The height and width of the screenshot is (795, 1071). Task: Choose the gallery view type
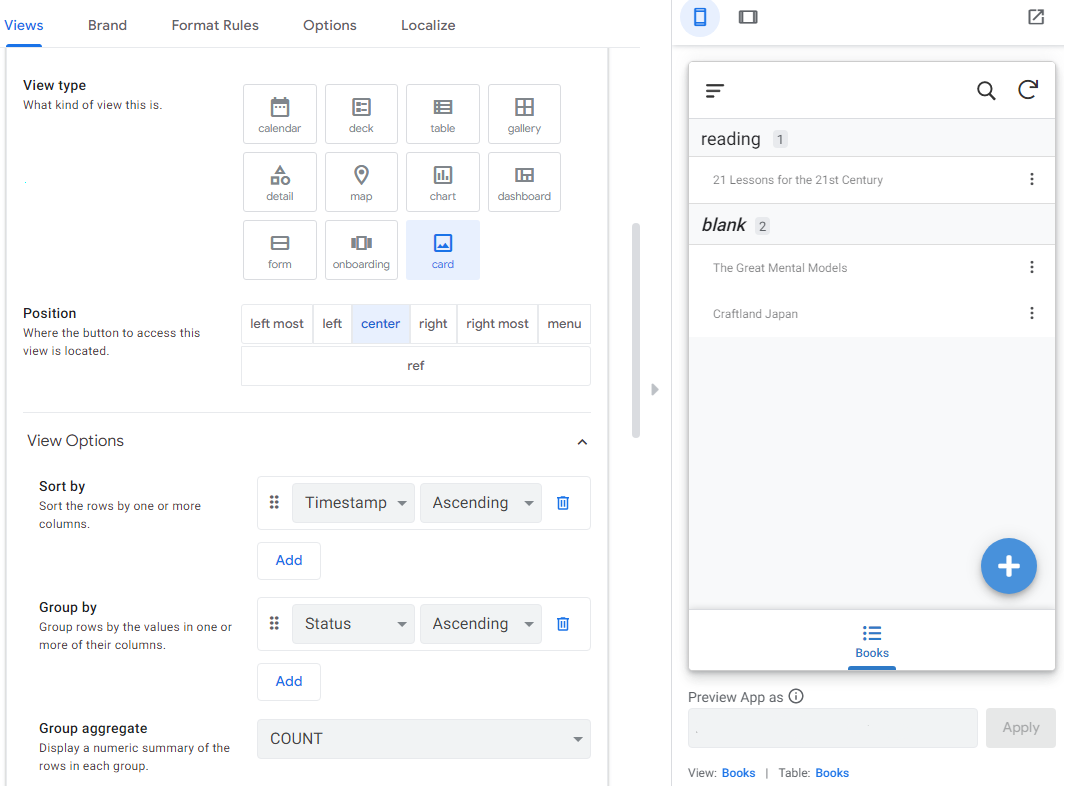pyautogui.click(x=524, y=114)
